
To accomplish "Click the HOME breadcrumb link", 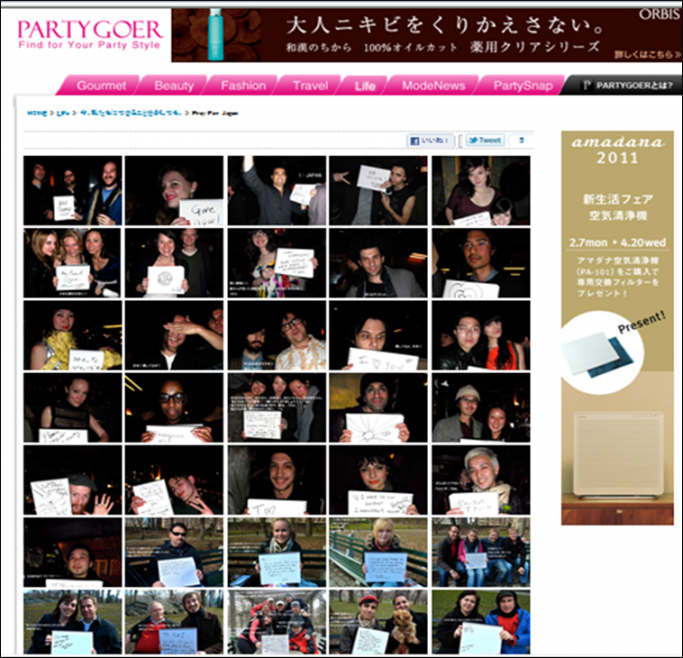I will click(36, 115).
